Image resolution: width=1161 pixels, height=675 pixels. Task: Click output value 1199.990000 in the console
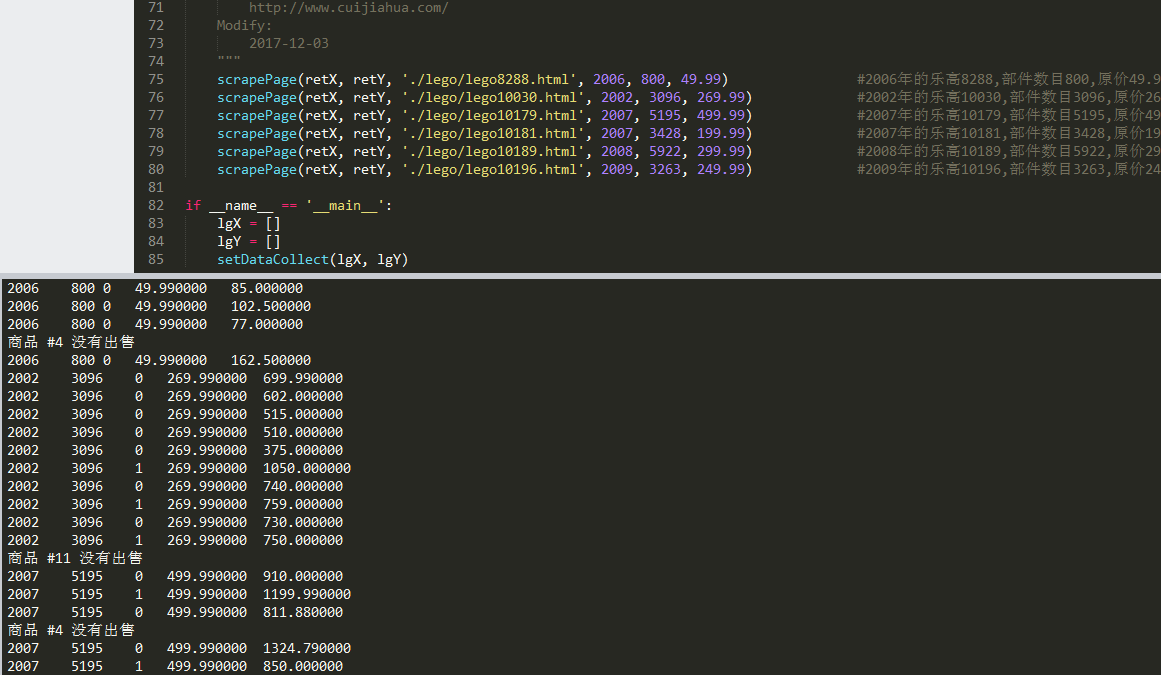click(307, 594)
